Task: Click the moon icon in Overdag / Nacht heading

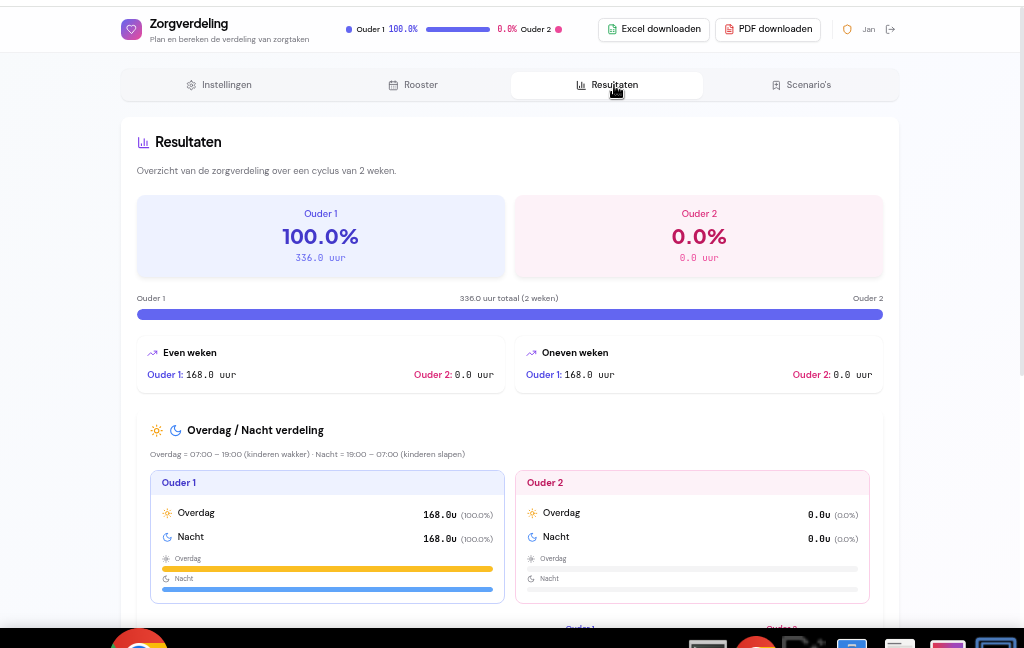Action: tap(175, 431)
